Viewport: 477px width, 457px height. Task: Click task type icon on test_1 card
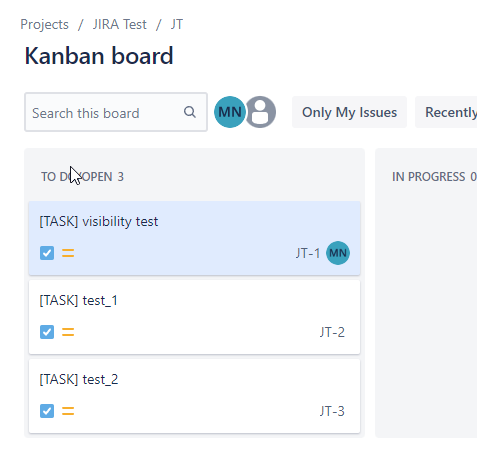pos(47,332)
